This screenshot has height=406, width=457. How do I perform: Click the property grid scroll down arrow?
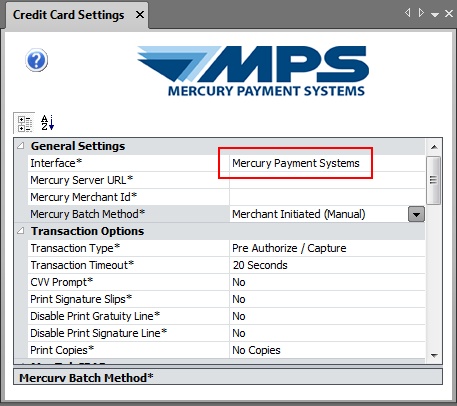coord(434,356)
